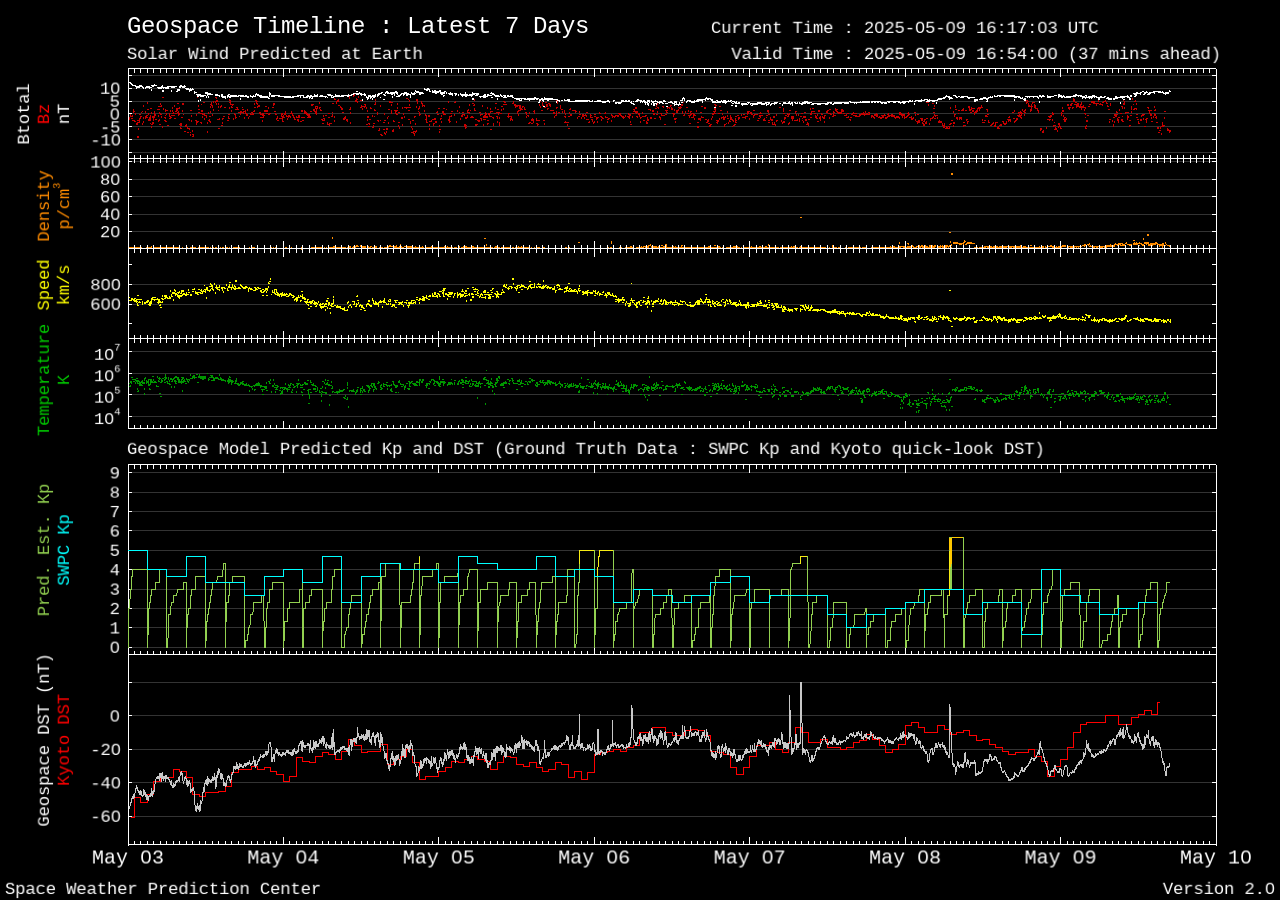Click the 'Space Weather Prediction Center' footer text

coord(163,889)
